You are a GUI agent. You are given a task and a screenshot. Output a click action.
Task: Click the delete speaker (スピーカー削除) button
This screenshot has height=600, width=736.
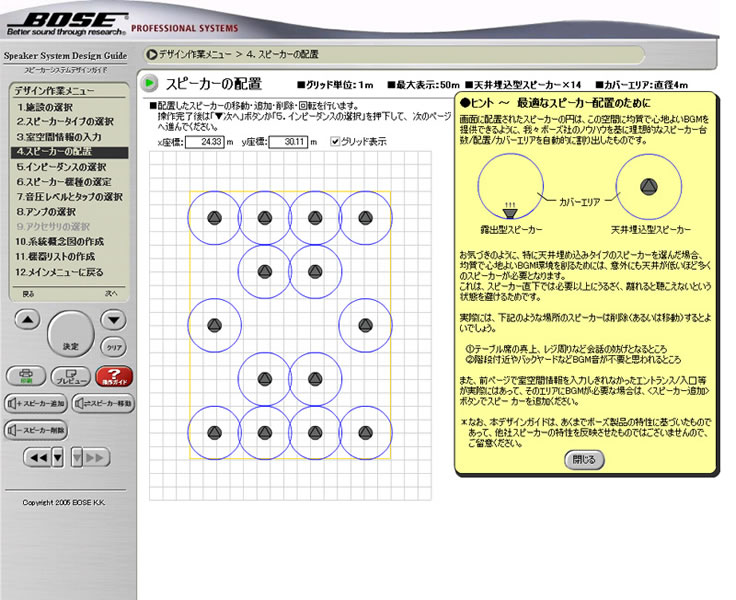click(37, 430)
